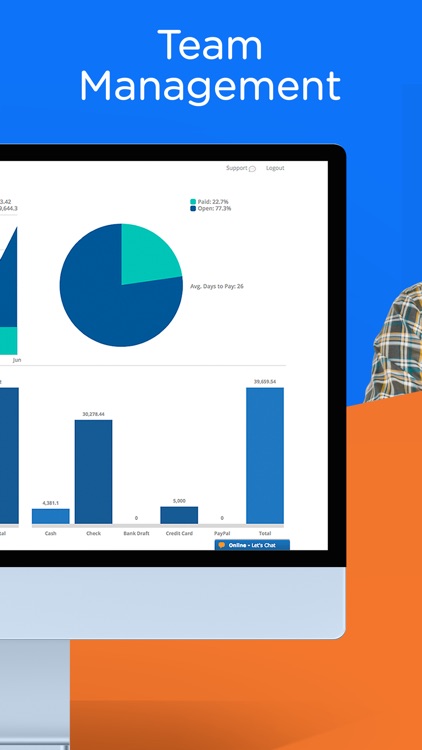Select the Credit Card axis label
The width and height of the screenshot is (422, 750).
point(179,533)
